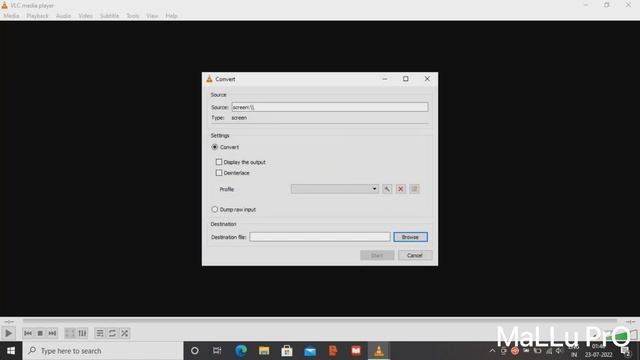This screenshot has width=640, height=360.
Task: Open the View menu
Action: pyautogui.click(x=152, y=16)
